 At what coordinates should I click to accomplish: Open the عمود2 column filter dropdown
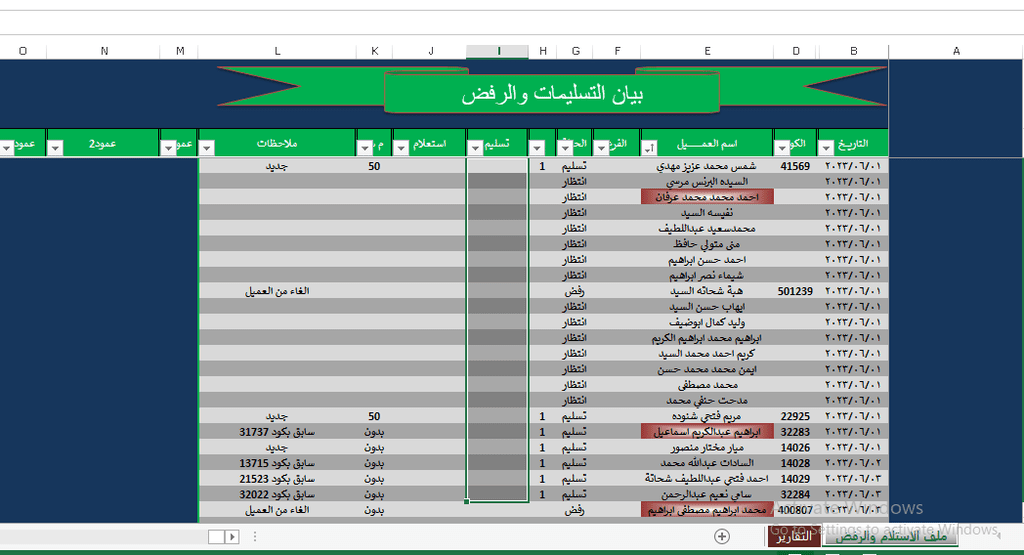pyautogui.click(x=55, y=148)
